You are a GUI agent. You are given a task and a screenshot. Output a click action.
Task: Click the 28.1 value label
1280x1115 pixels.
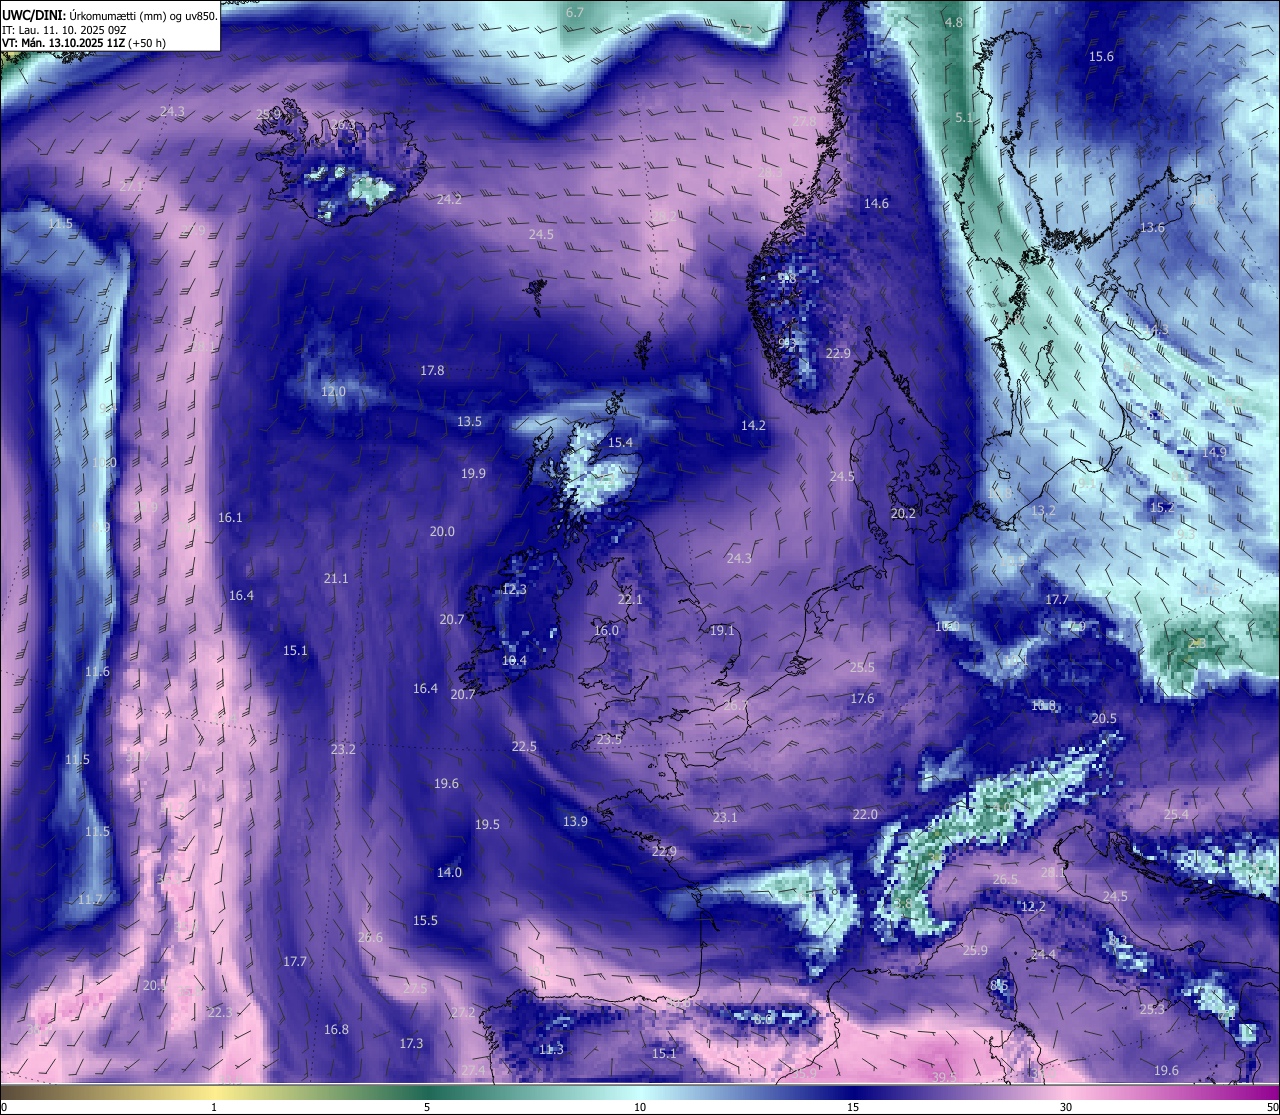click(x=1053, y=872)
